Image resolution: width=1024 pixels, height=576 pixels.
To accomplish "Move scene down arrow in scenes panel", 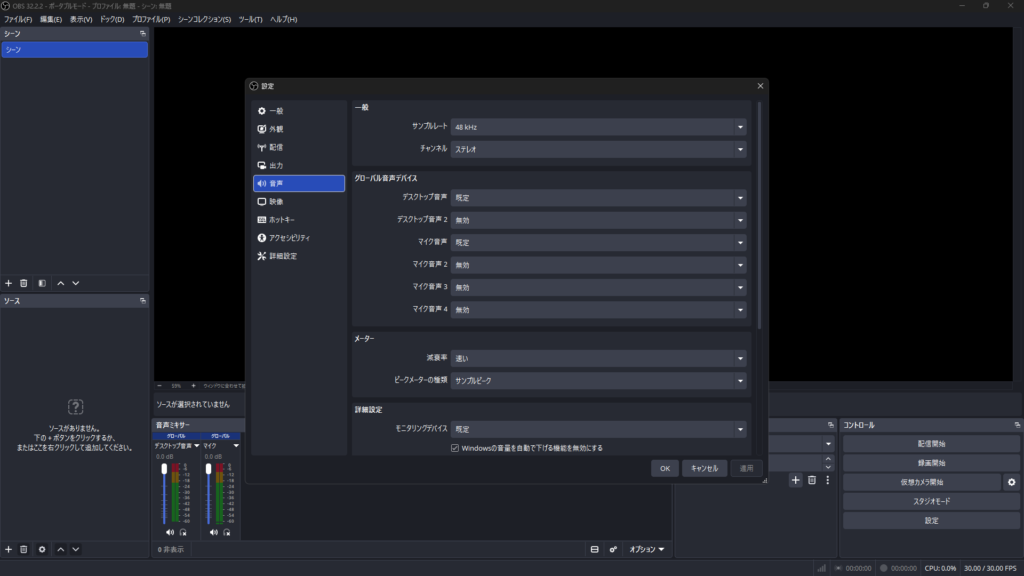I will pyautogui.click(x=76, y=283).
